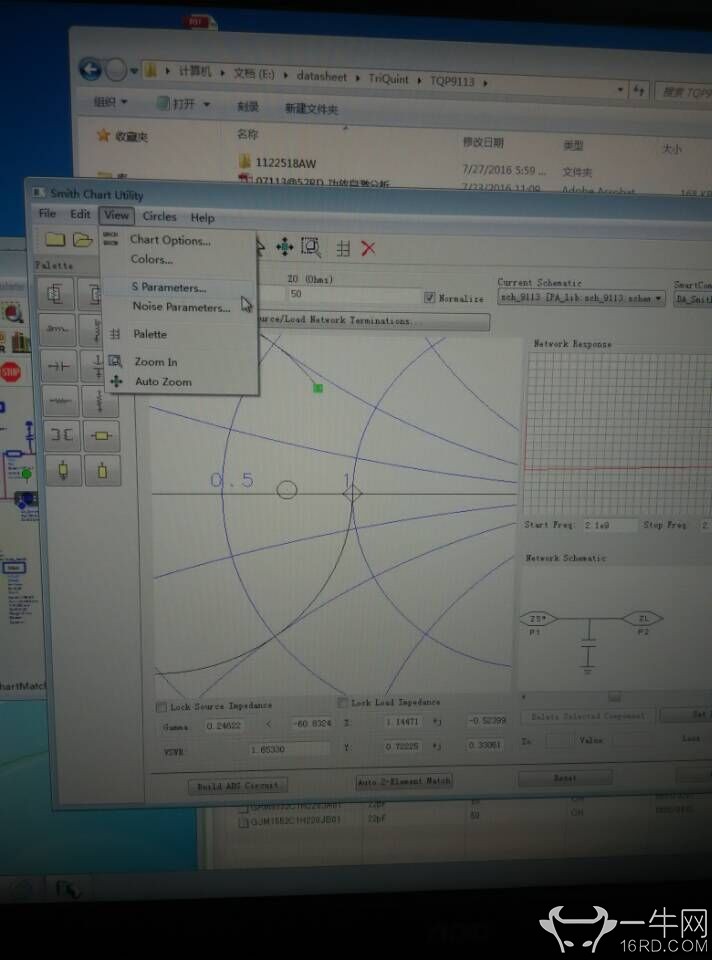
Task: Click the Reset button
Action: tap(564, 778)
